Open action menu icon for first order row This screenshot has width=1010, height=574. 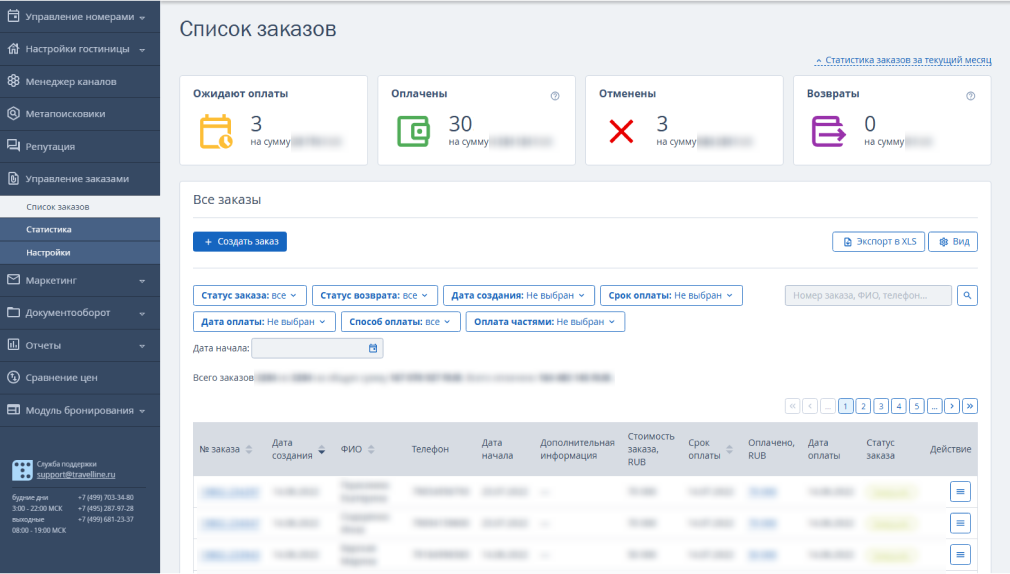pyautogui.click(x=960, y=492)
